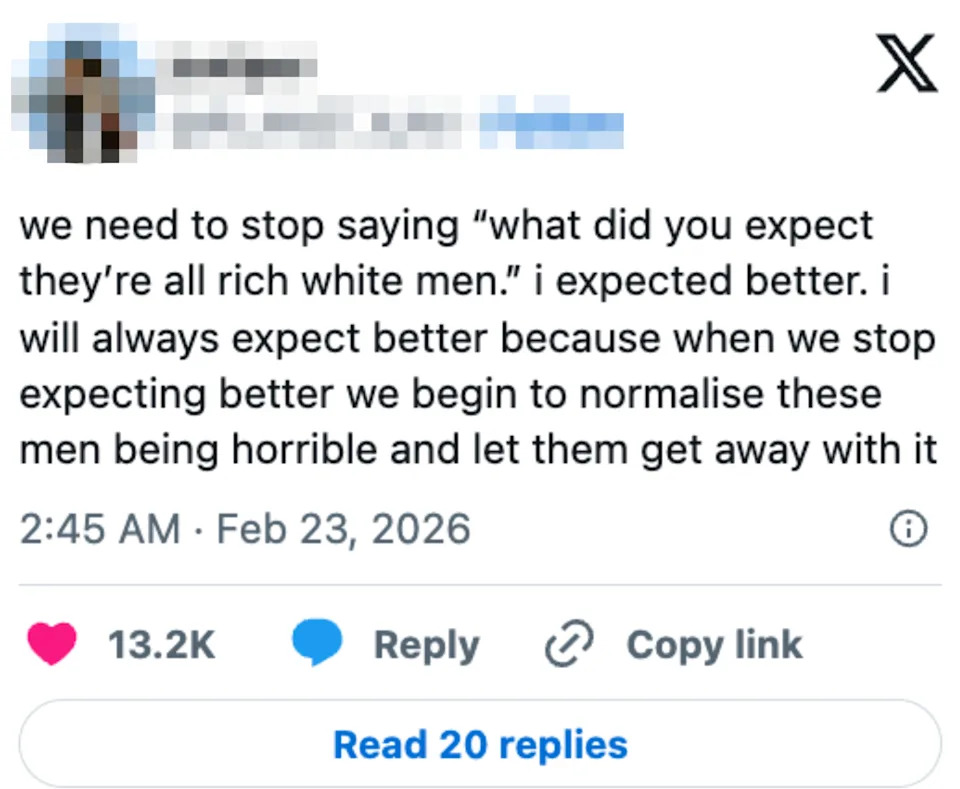Click the tweet body text to open it

tap(478, 337)
